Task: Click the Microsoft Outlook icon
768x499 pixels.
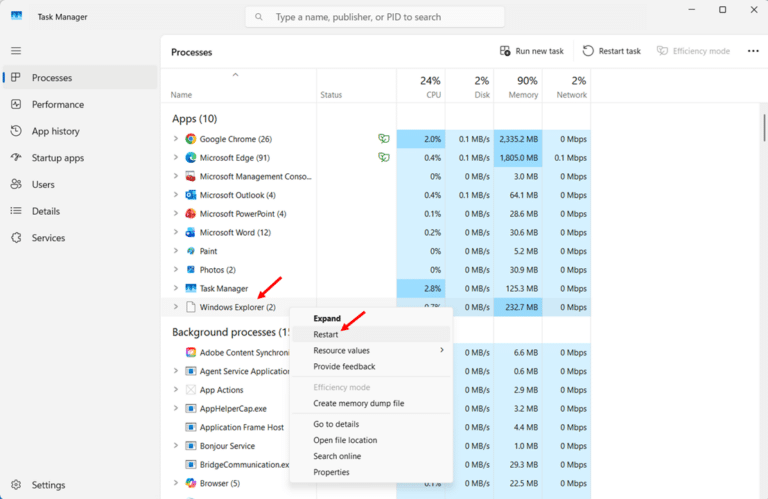Action: (x=191, y=195)
